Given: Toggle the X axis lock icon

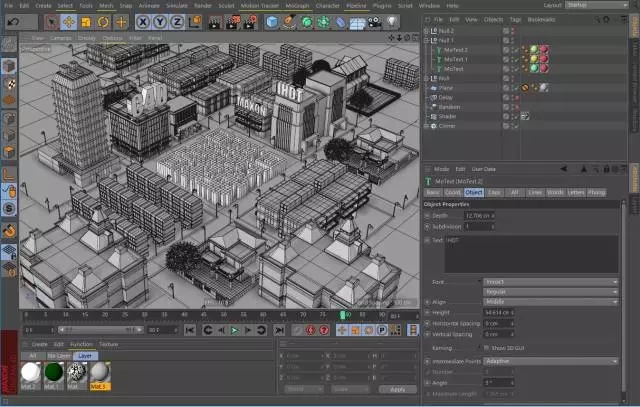Looking at the screenshot, I should click(144, 21).
